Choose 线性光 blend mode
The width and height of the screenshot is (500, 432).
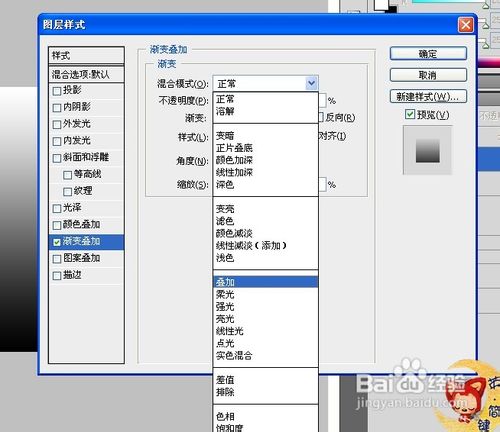(x=266, y=331)
